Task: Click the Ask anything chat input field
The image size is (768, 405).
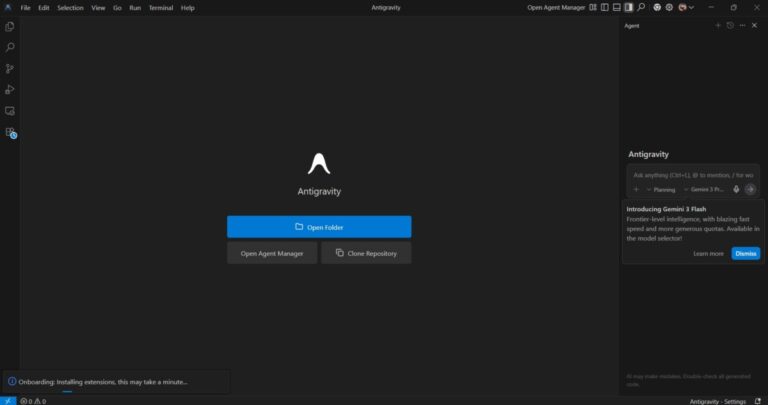Action: [693, 175]
